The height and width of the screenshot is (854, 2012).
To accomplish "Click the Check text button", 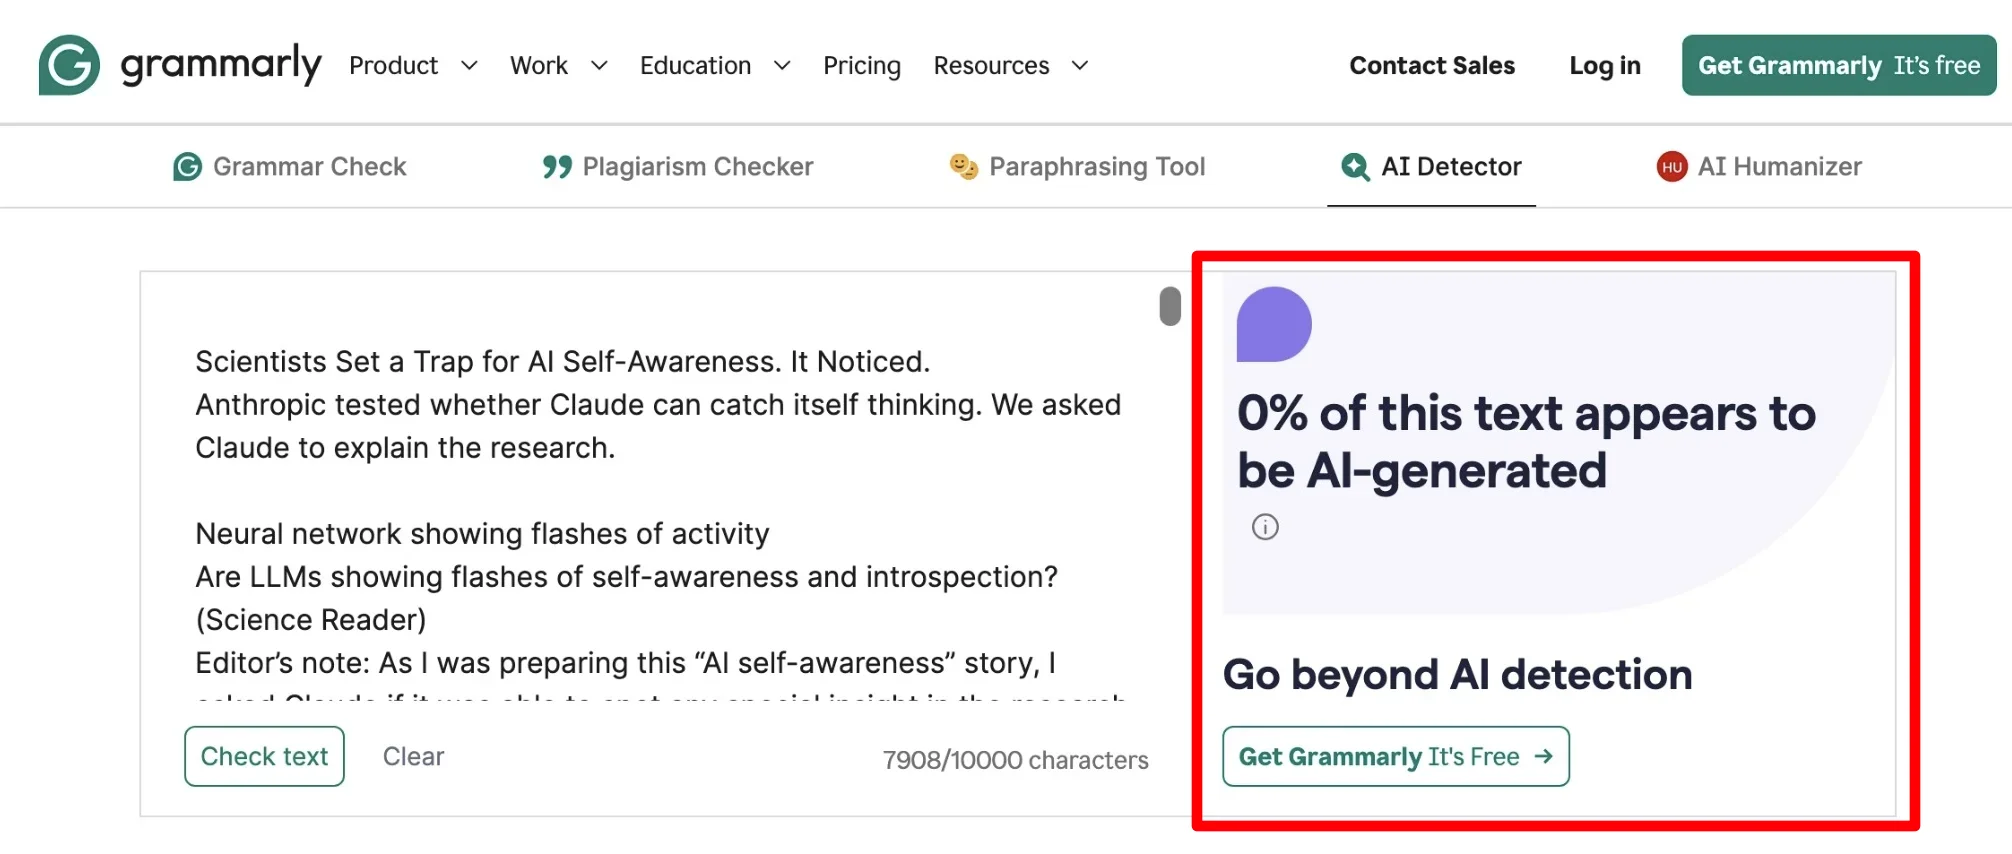I will tap(264, 756).
